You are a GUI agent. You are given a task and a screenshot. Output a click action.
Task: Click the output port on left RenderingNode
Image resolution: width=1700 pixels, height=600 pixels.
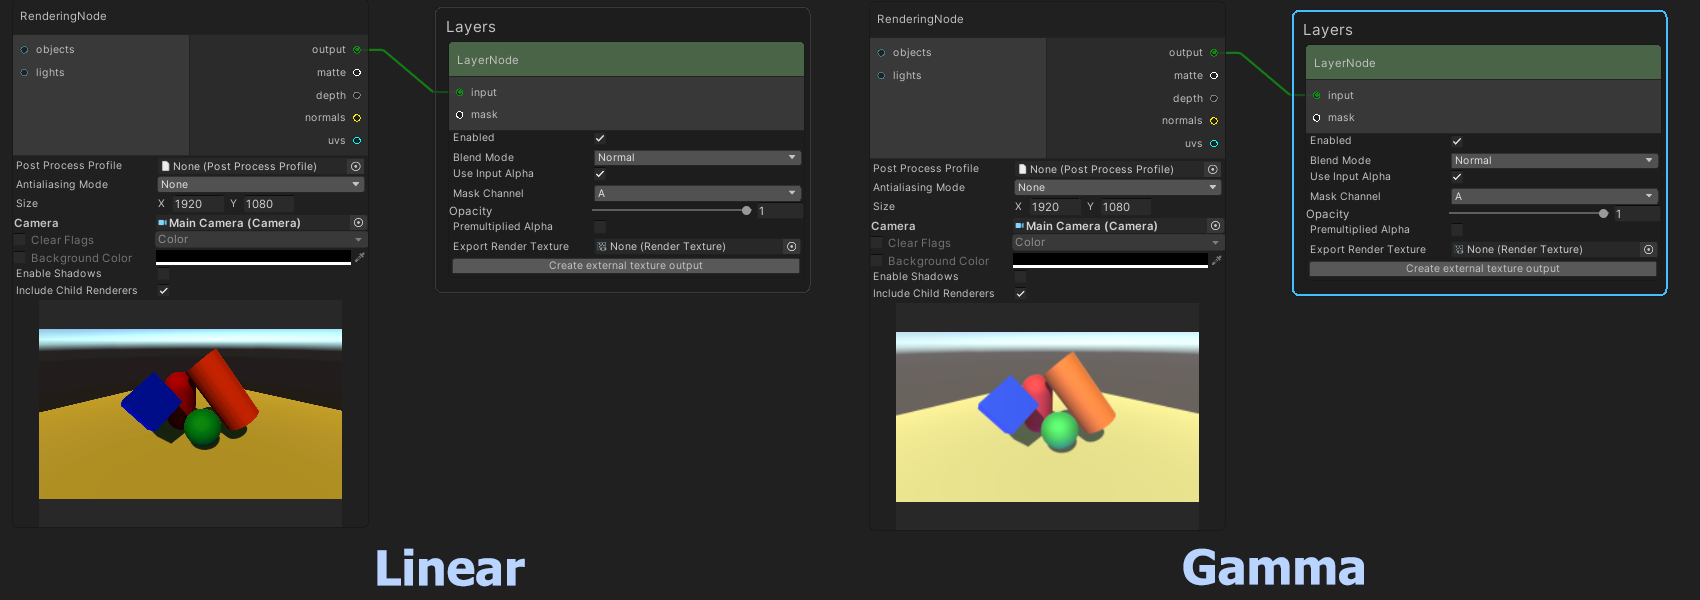click(357, 50)
